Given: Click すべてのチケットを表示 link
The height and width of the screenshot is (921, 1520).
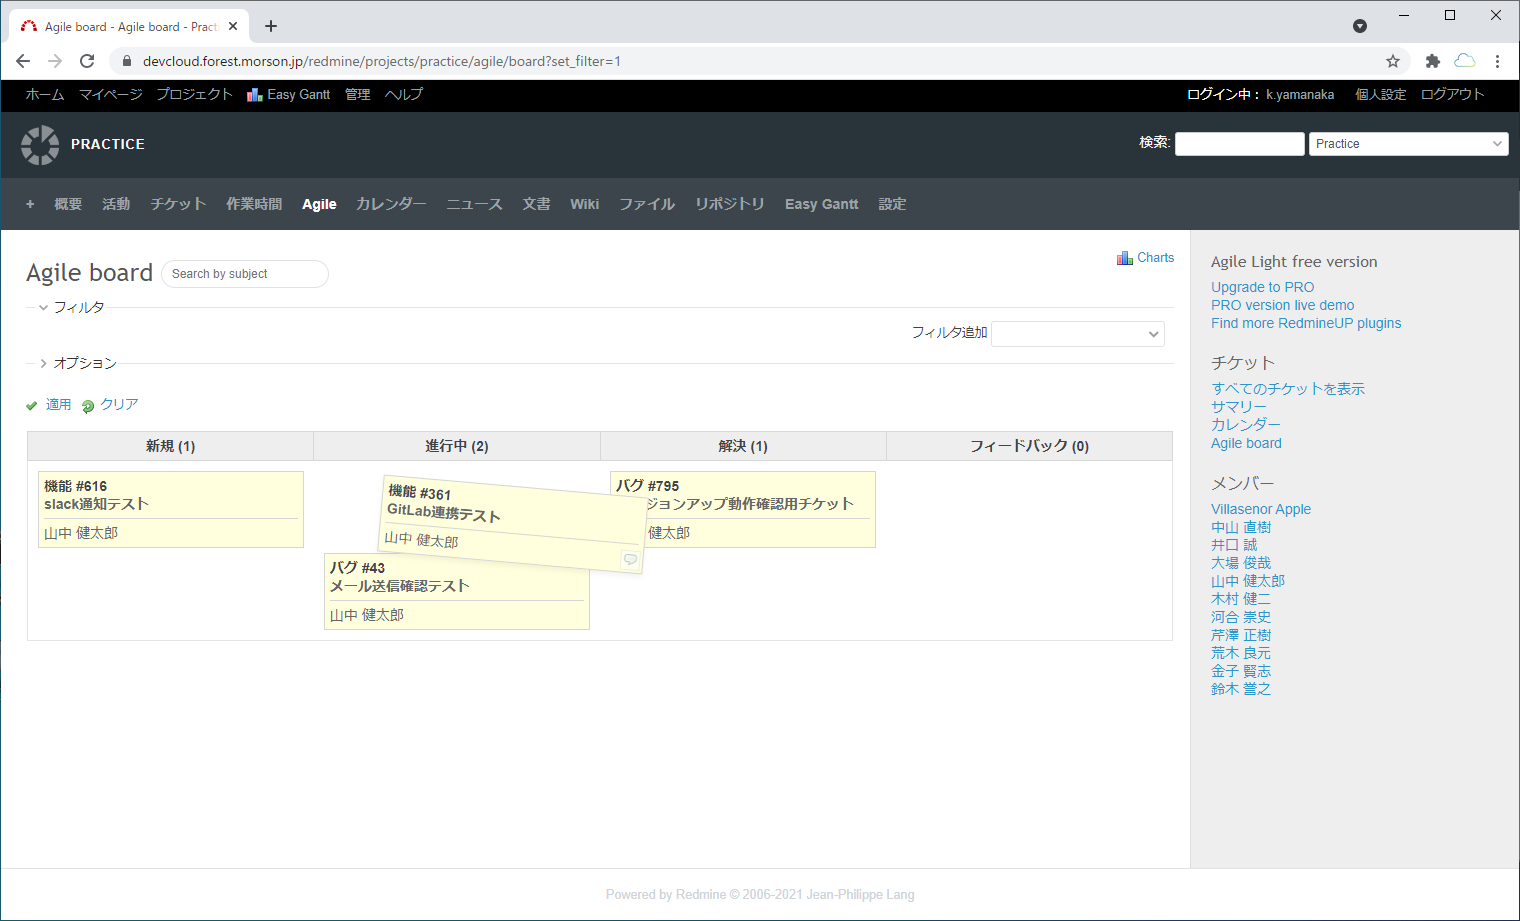Looking at the screenshot, I should point(1287,389).
